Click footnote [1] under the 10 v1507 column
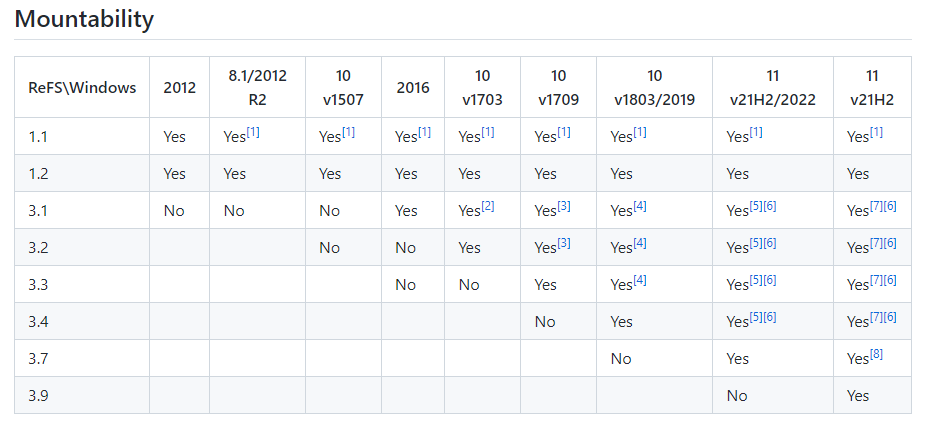The width and height of the screenshot is (929, 429). (349, 132)
